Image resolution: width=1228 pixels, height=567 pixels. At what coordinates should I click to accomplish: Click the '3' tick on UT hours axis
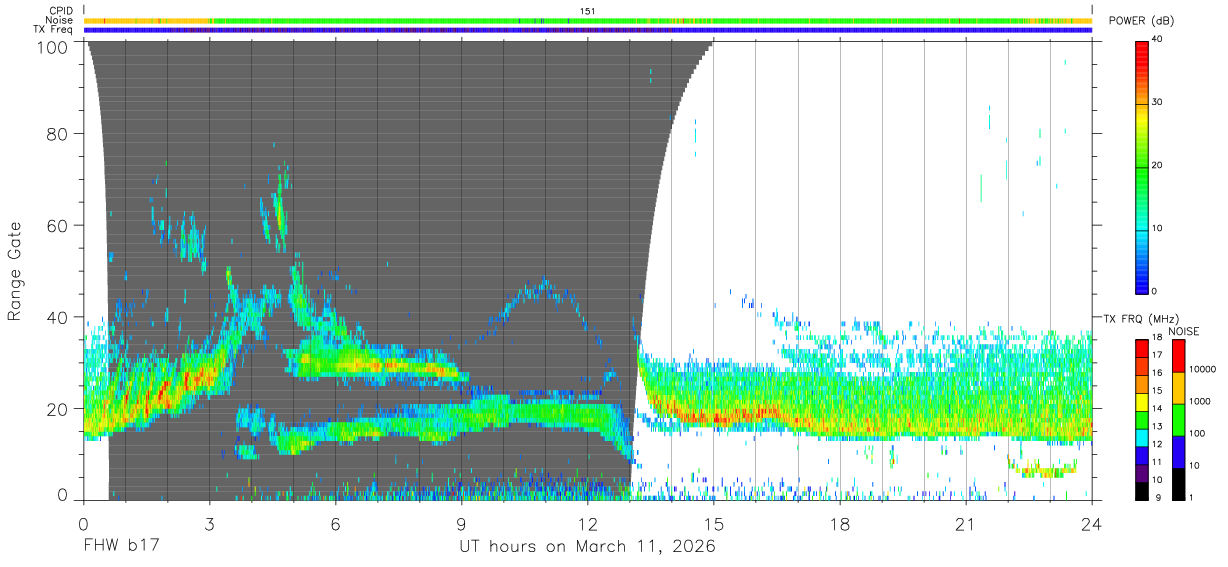click(x=210, y=523)
